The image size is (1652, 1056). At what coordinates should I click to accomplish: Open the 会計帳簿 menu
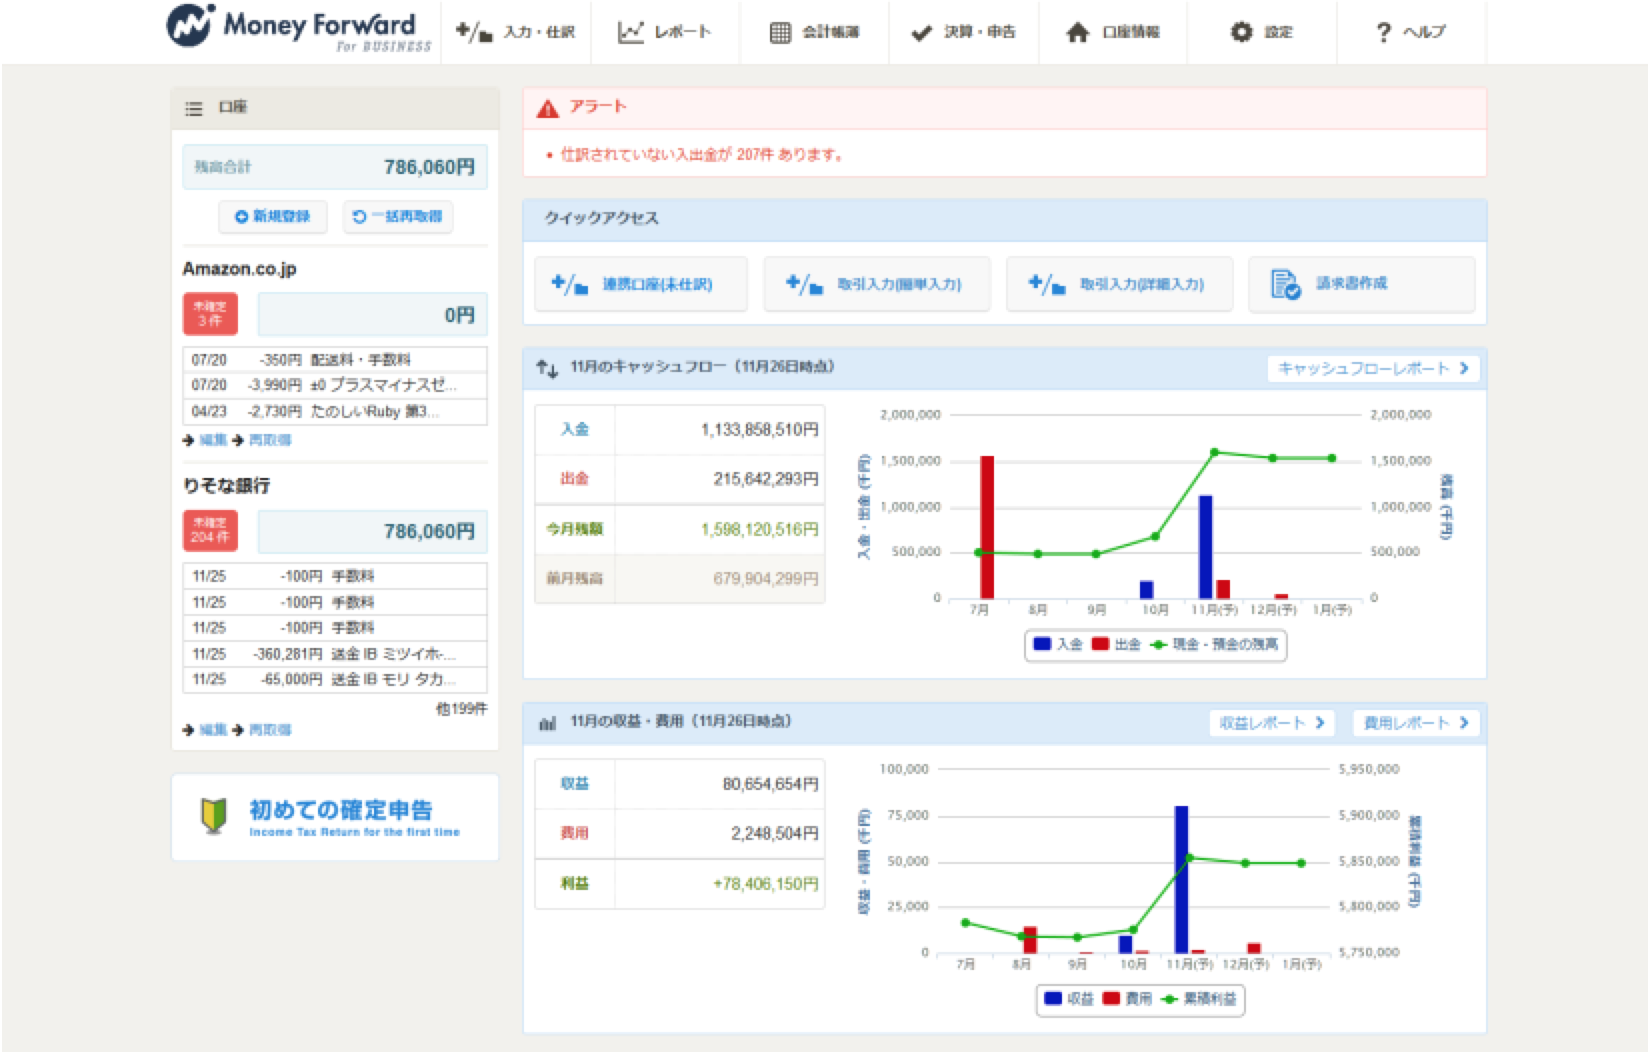[x=814, y=32]
